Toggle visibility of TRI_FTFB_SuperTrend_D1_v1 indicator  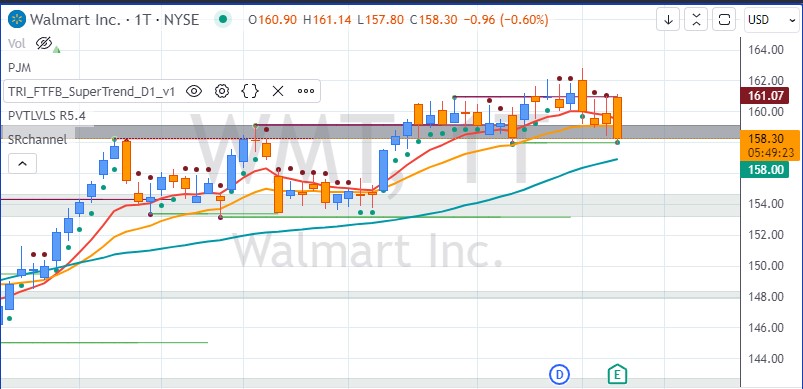(x=194, y=92)
